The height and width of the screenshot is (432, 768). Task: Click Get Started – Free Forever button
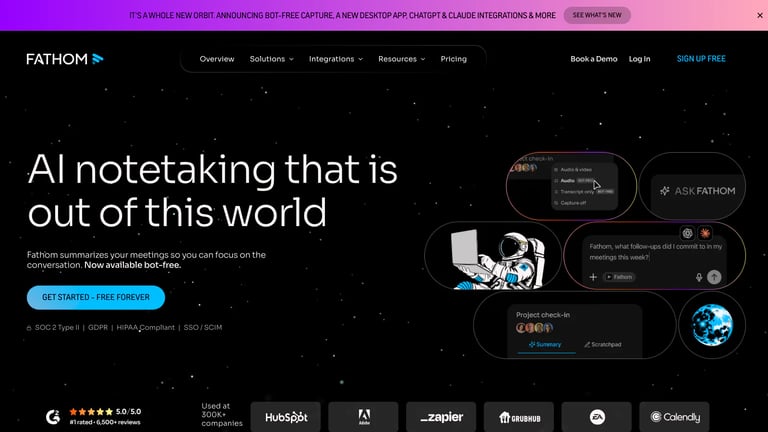[x=96, y=297]
